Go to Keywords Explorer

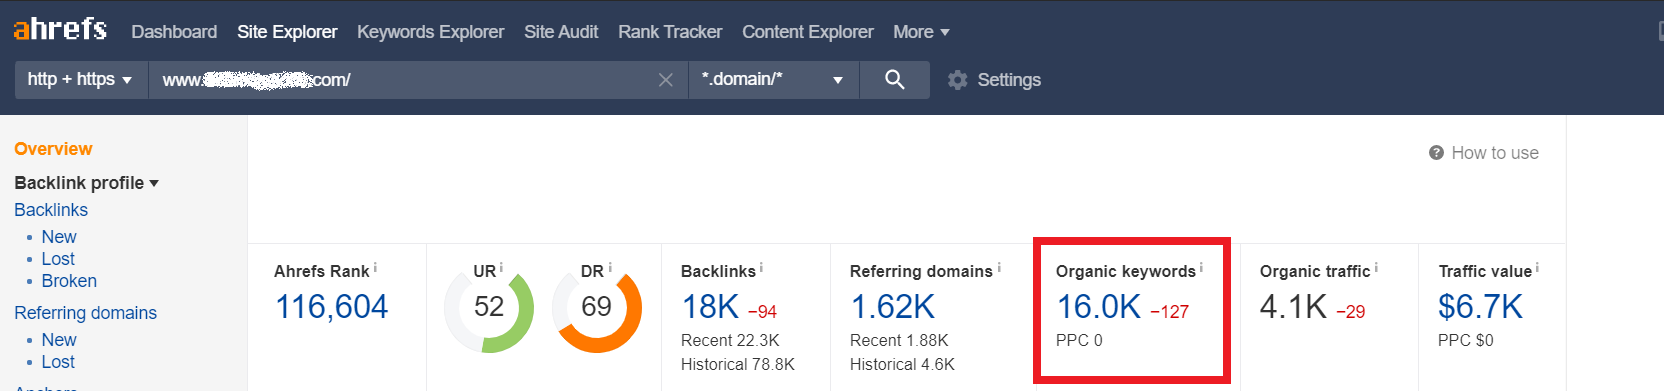point(430,32)
